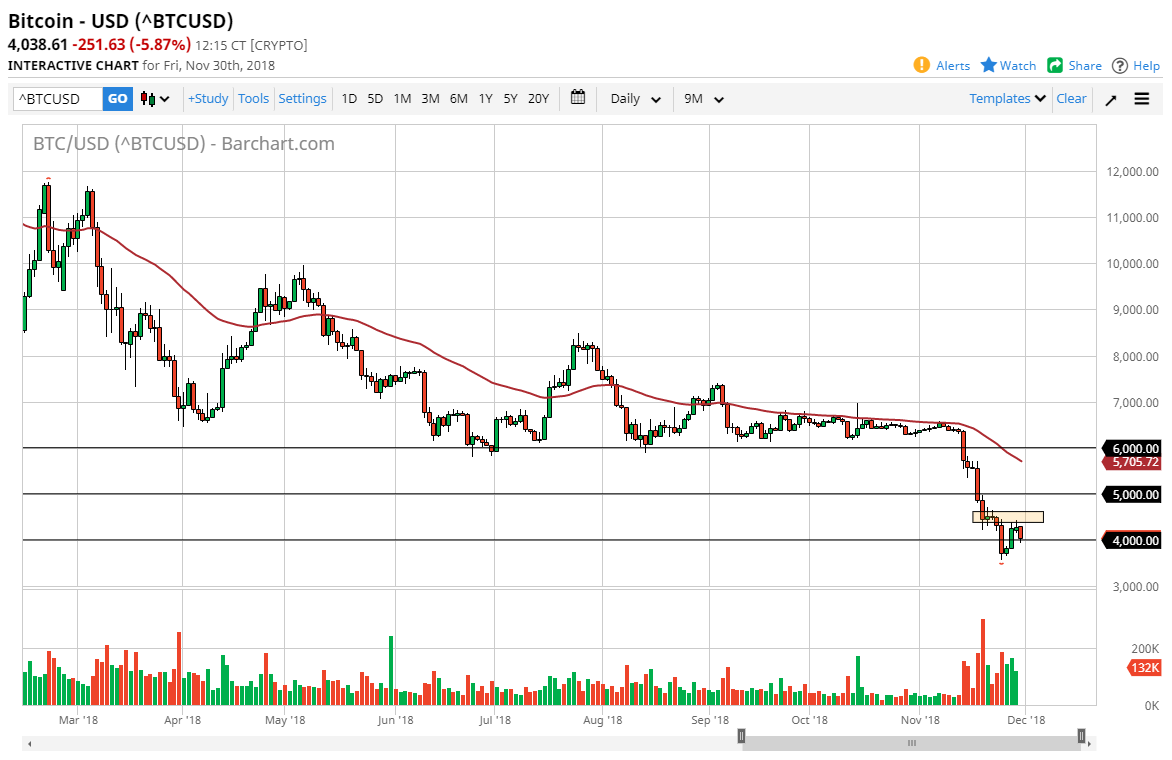Viewport: 1172px width, 760px height.
Task: Open the Templates dropdown
Action: click(1006, 98)
